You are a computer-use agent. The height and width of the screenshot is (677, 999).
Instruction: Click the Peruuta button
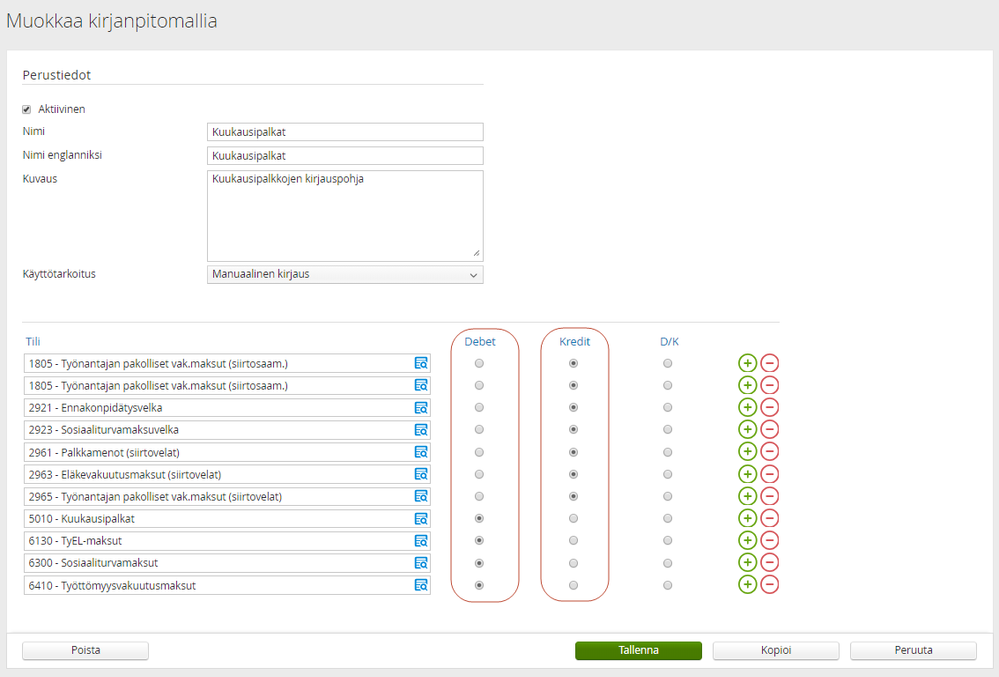[x=913, y=650]
